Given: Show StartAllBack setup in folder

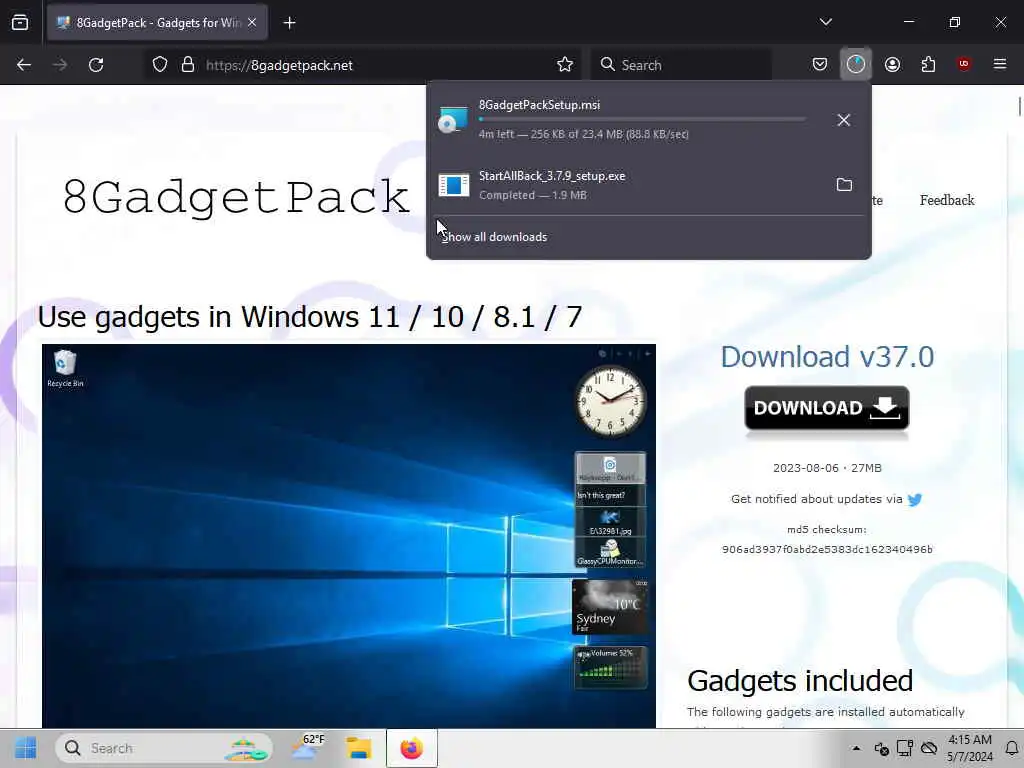Looking at the screenshot, I should pyautogui.click(x=844, y=185).
